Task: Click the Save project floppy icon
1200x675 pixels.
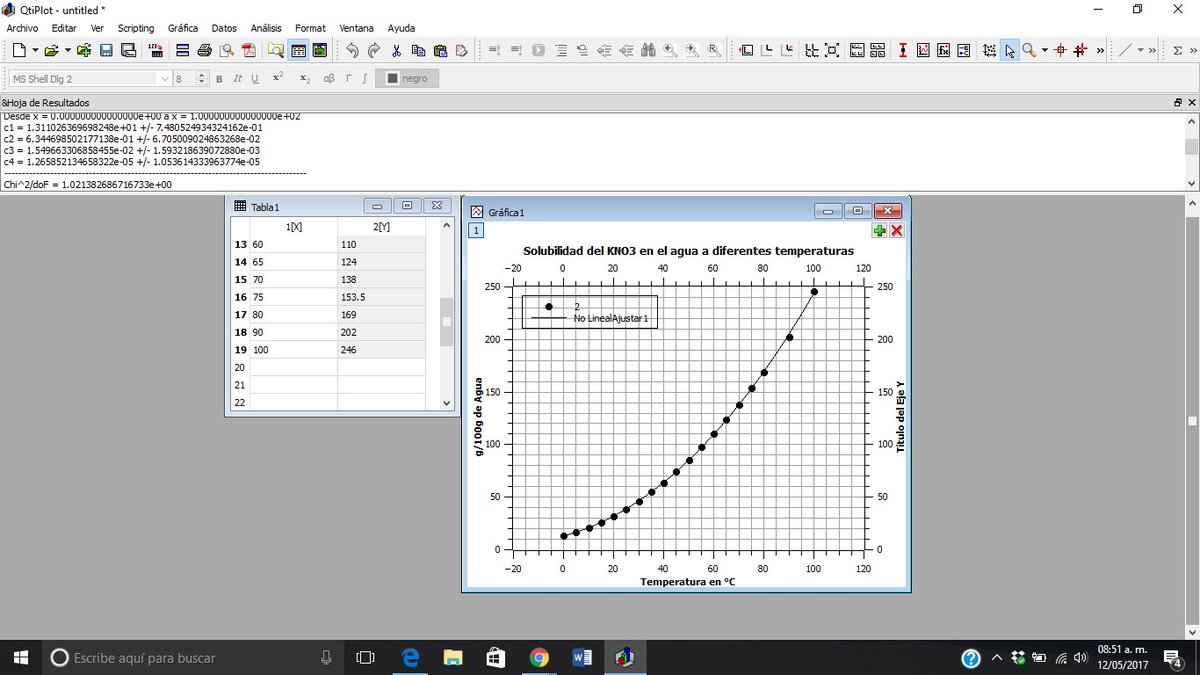Action: (x=106, y=50)
